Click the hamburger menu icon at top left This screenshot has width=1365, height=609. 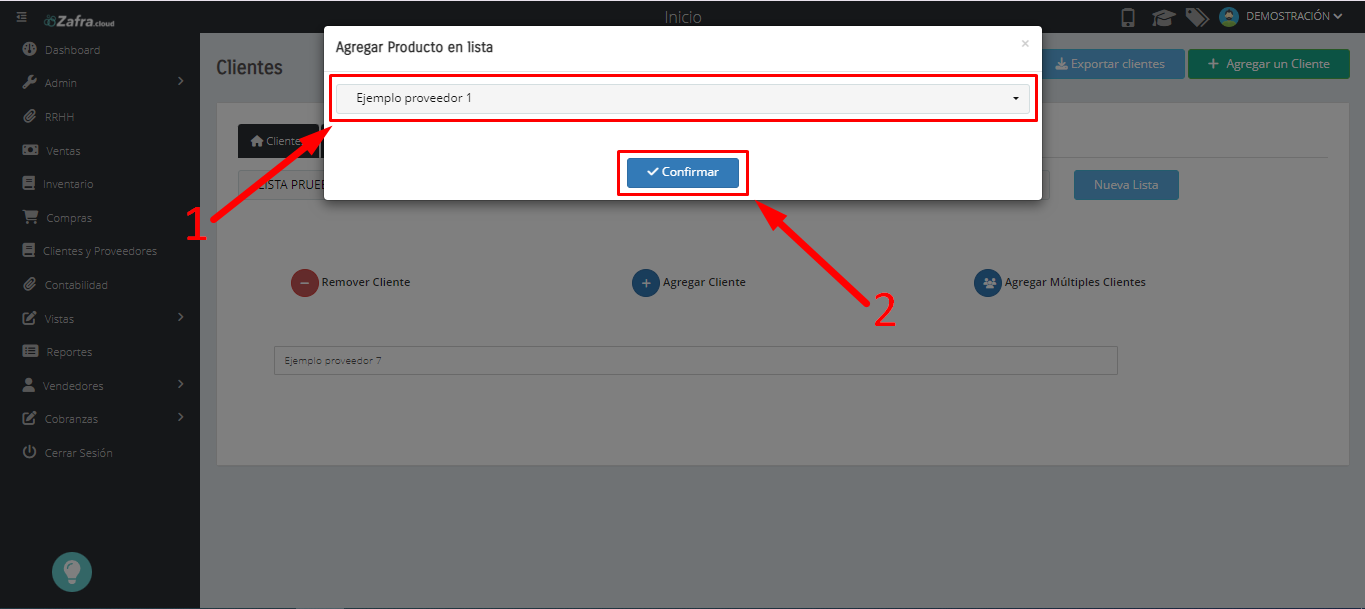coord(22,17)
